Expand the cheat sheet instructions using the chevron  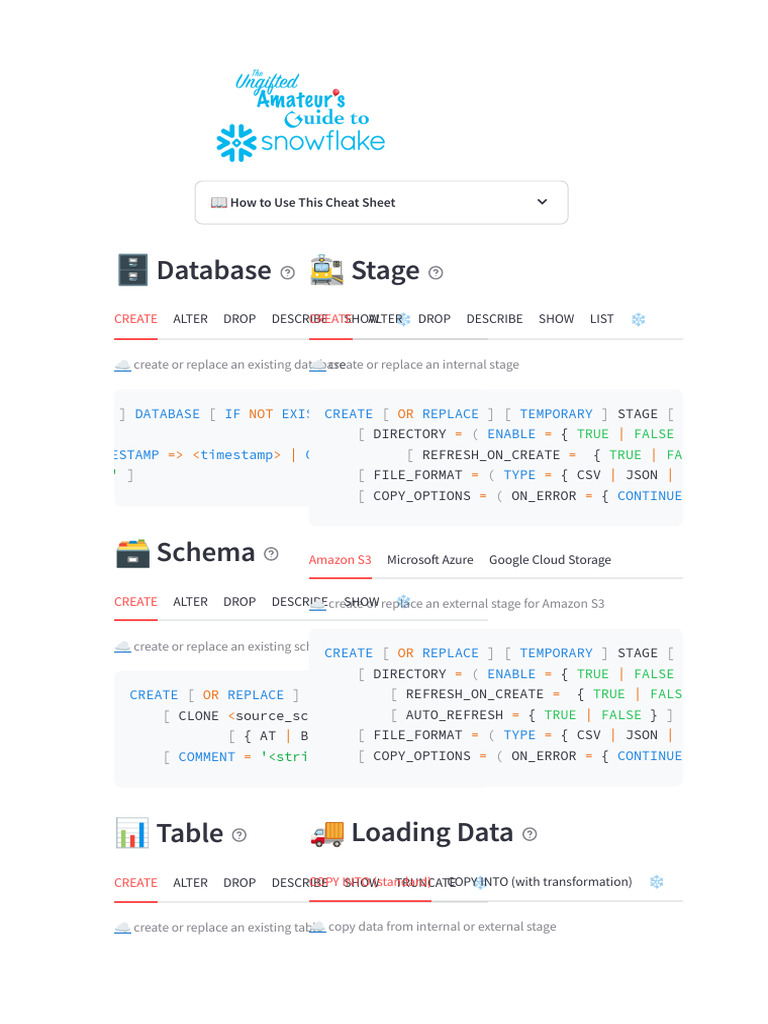[x=542, y=202]
